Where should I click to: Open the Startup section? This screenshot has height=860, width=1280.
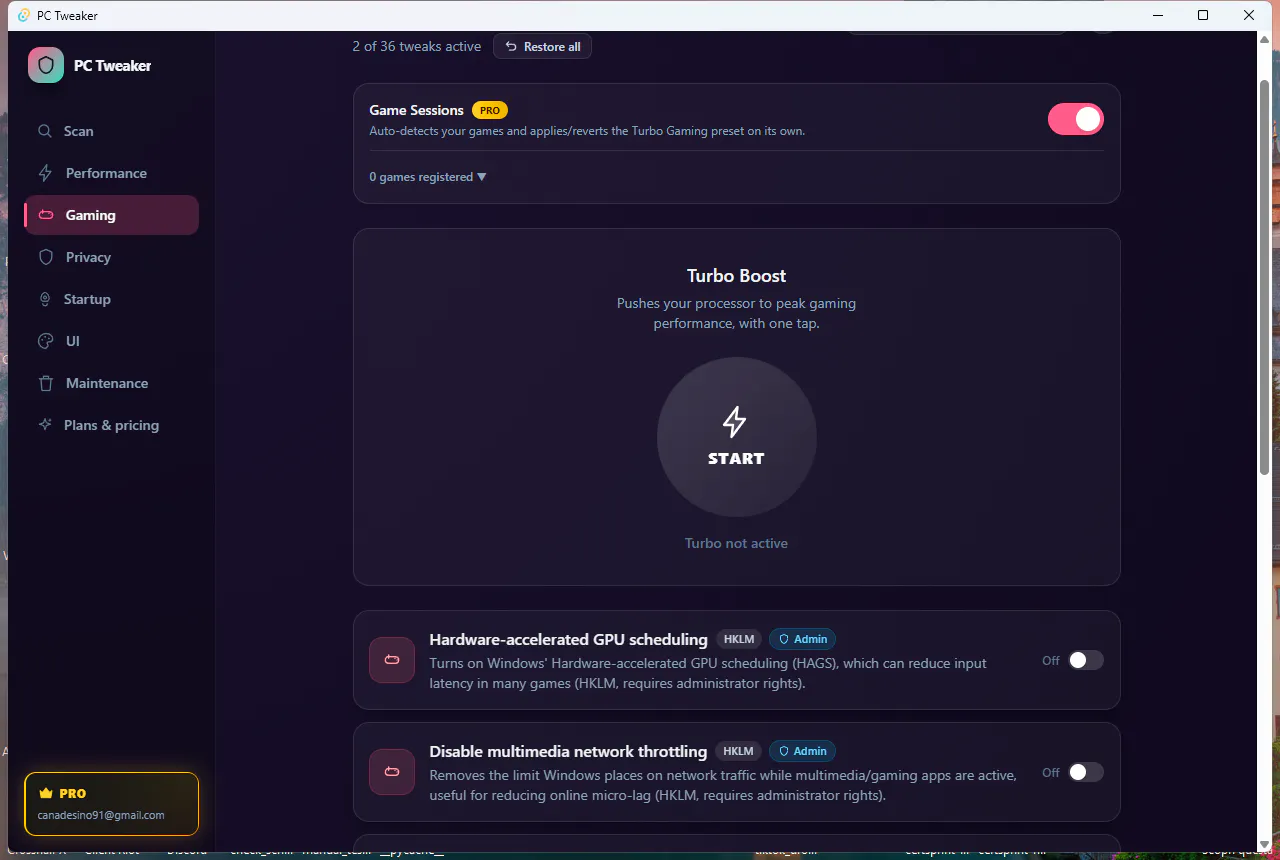coord(112,299)
